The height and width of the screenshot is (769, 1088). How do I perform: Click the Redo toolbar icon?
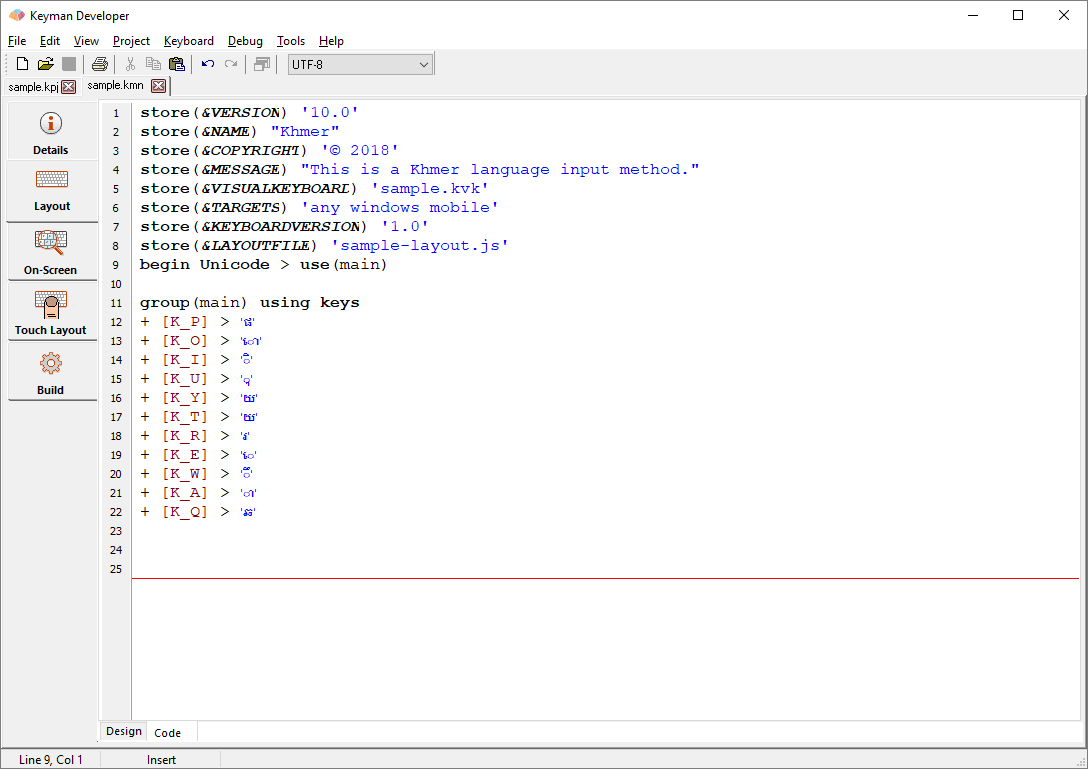pyautogui.click(x=231, y=65)
